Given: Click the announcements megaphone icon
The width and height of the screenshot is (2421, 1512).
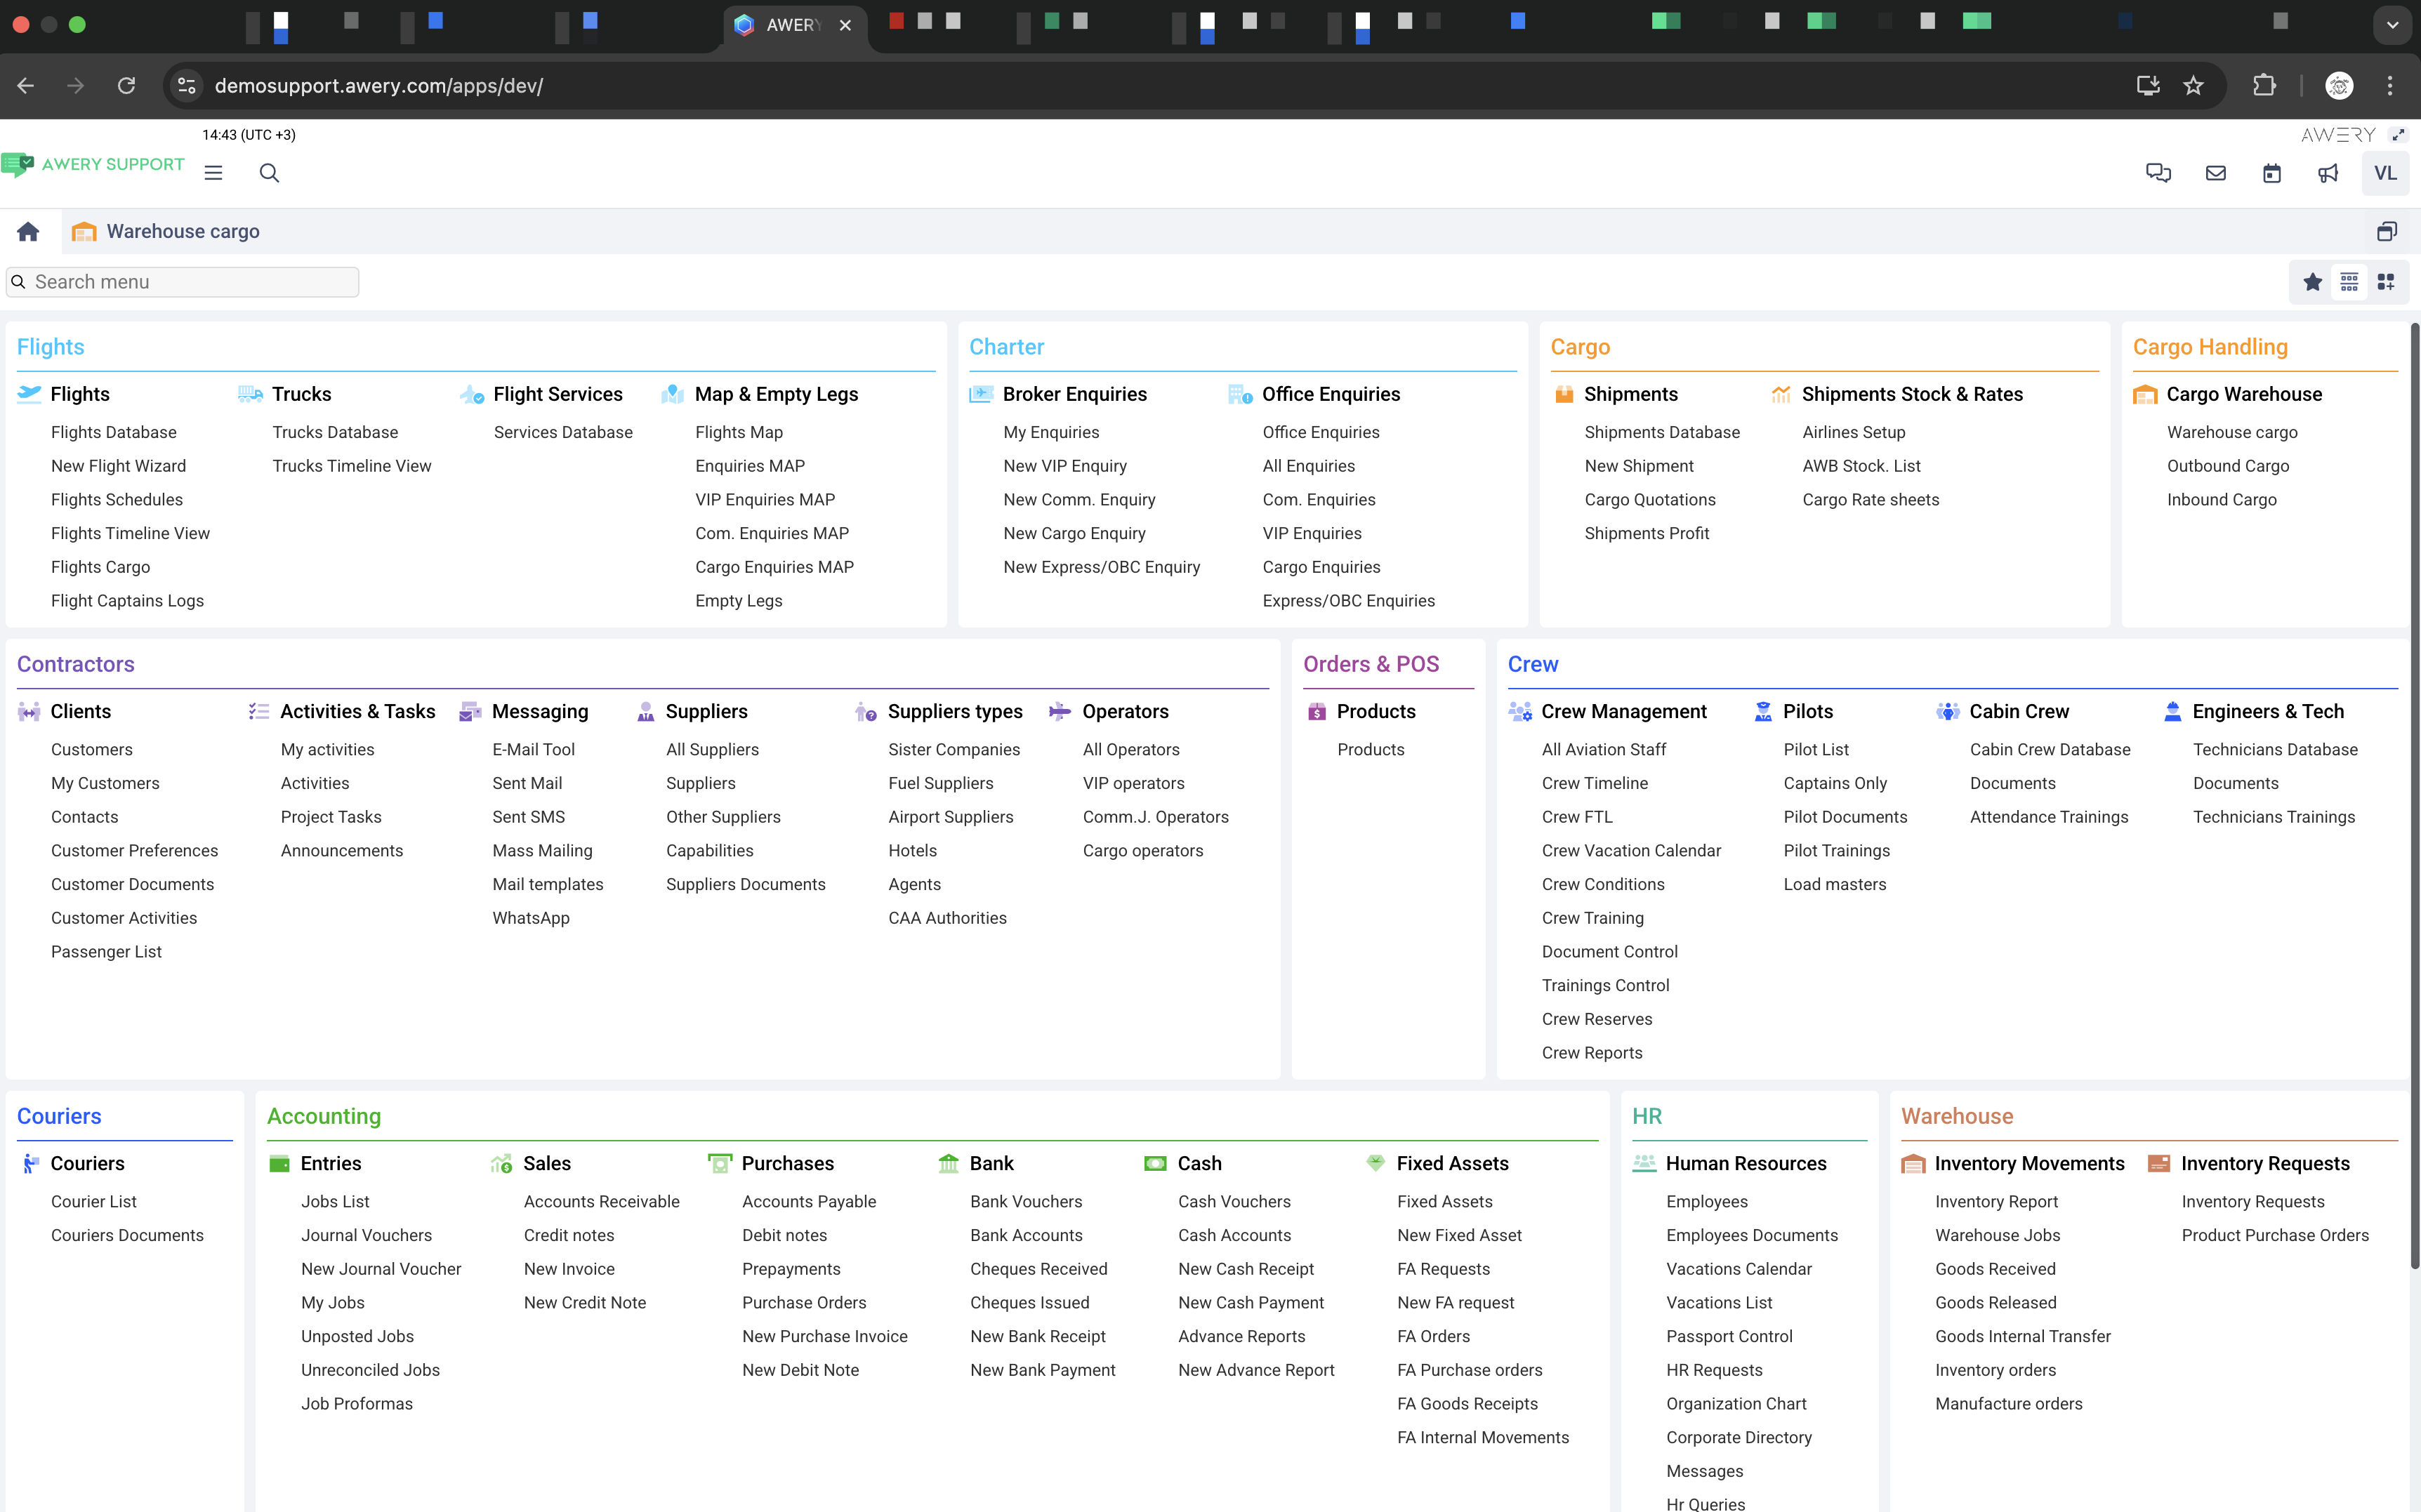Looking at the screenshot, I should (x=2328, y=173).
